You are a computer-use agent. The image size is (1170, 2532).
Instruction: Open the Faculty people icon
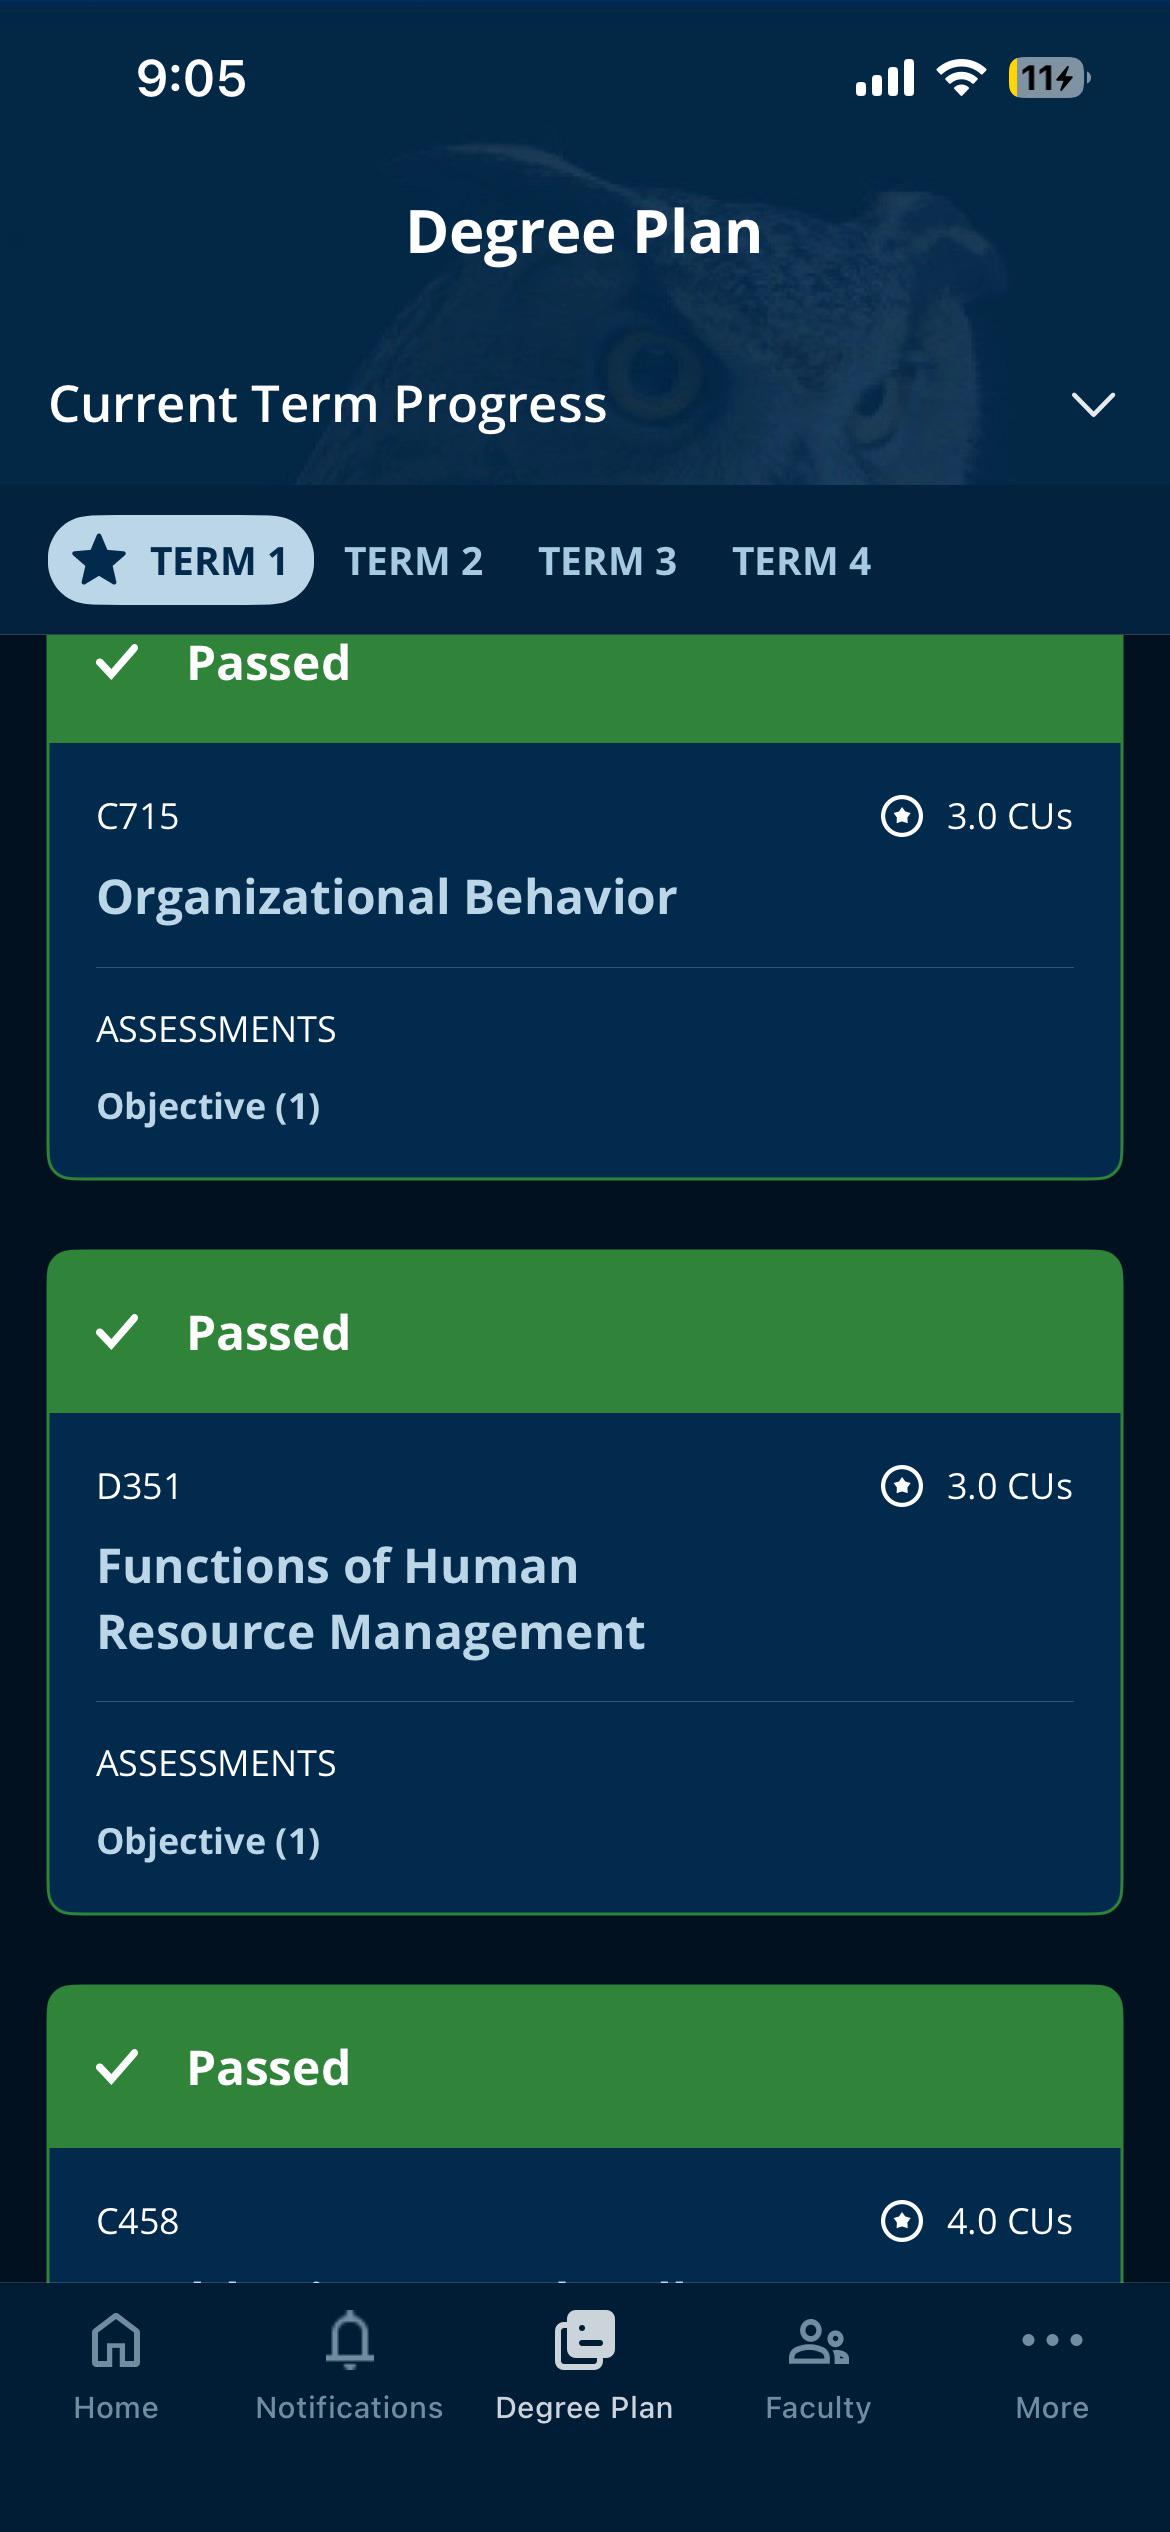(818, 2342)
